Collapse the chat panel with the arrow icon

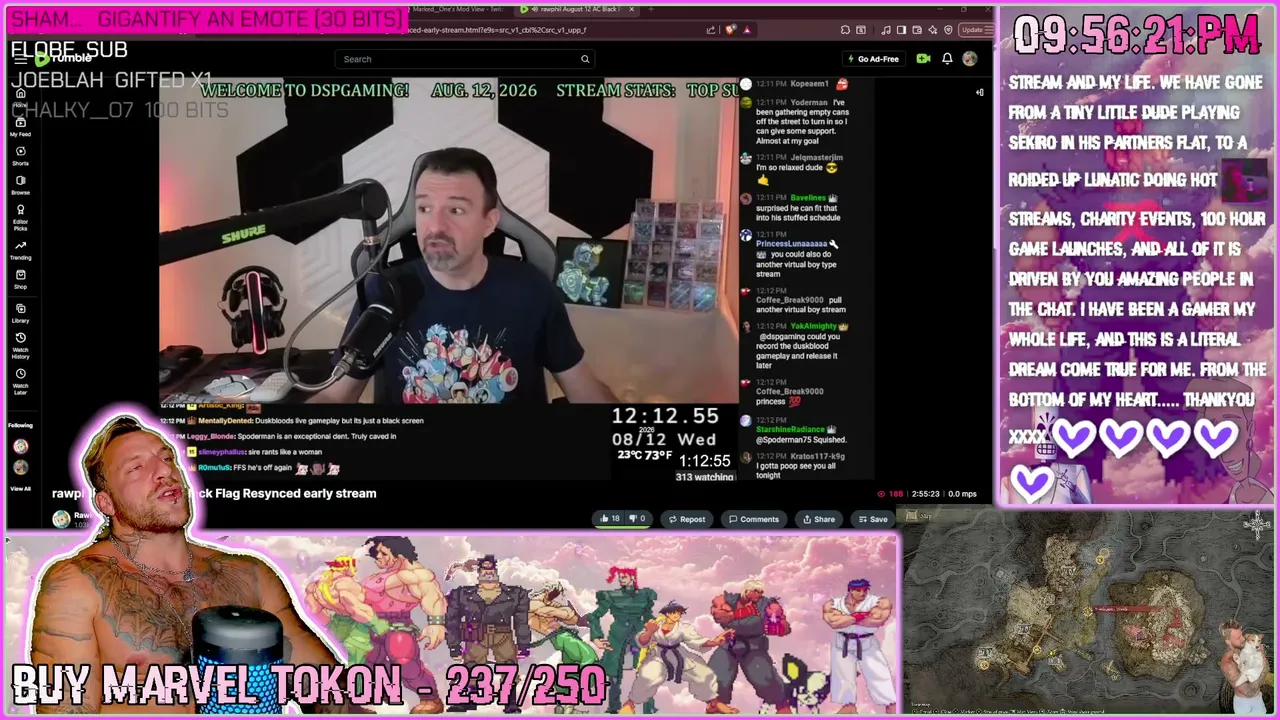coord(980,92)
